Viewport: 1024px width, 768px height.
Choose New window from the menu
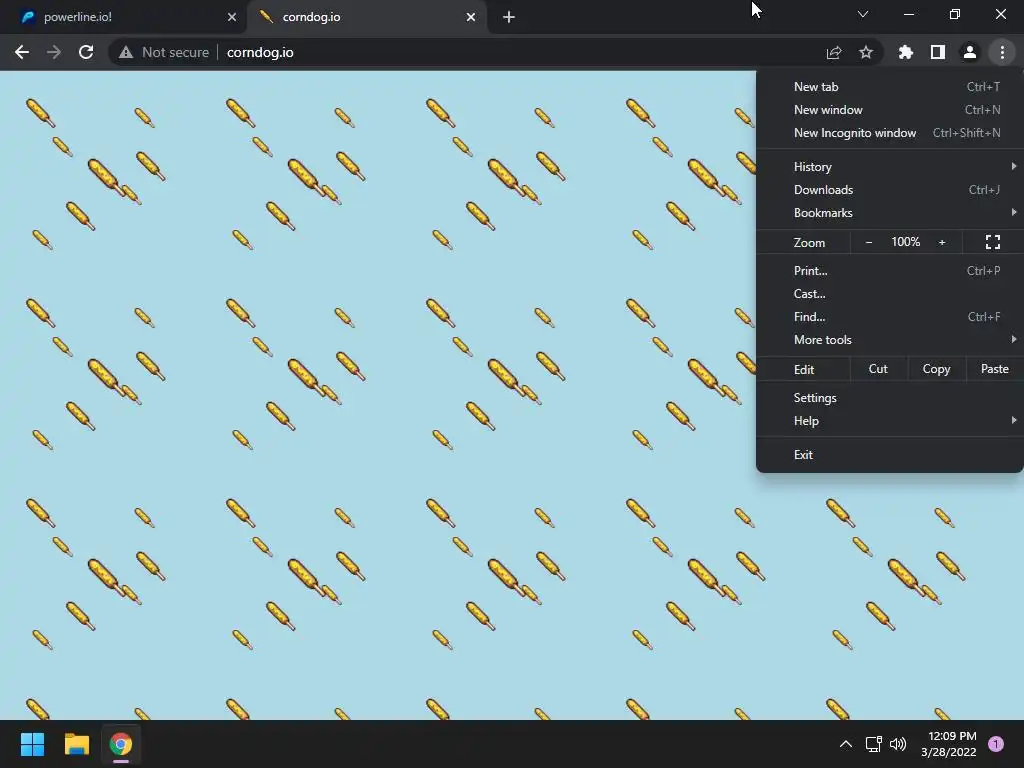click(x=889, y=110)
